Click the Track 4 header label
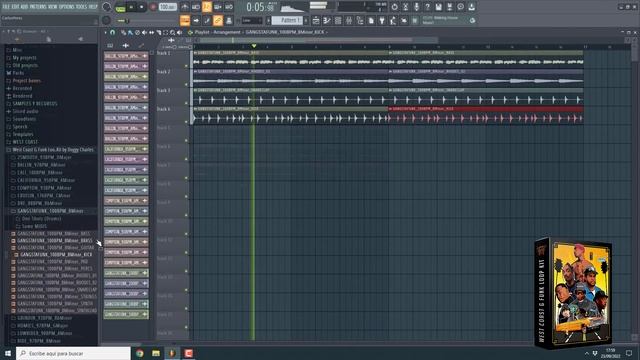The width and height of the screenshot is (640, 360). coord(164,109)
